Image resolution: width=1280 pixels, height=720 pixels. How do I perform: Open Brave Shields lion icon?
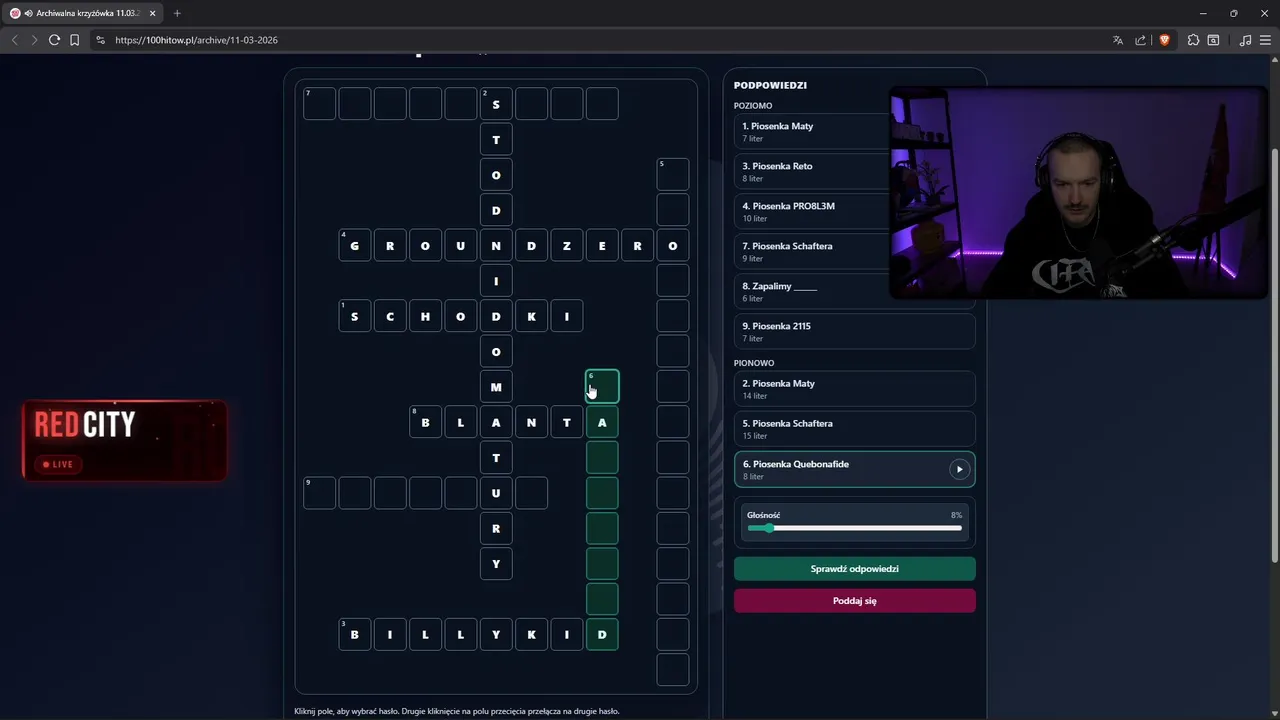1164,40
